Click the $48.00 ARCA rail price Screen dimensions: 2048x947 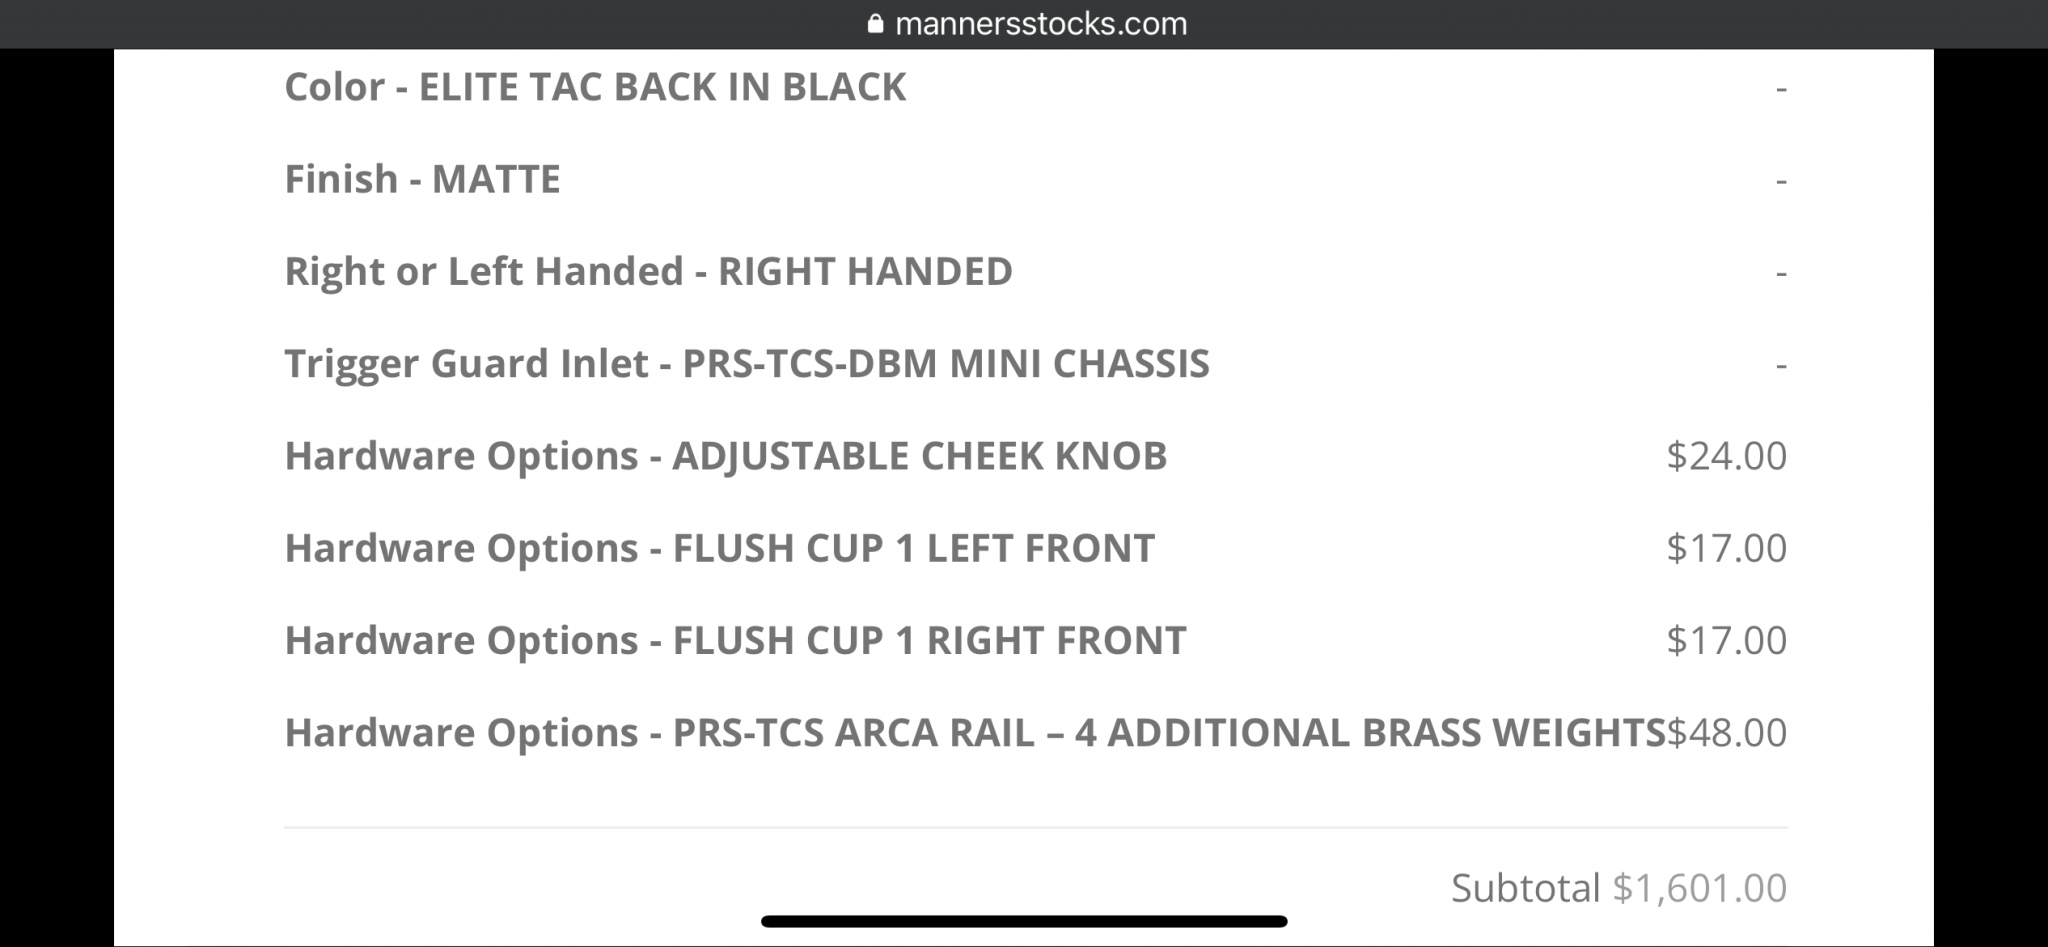pyautogui.click(x=1727, y=732)
